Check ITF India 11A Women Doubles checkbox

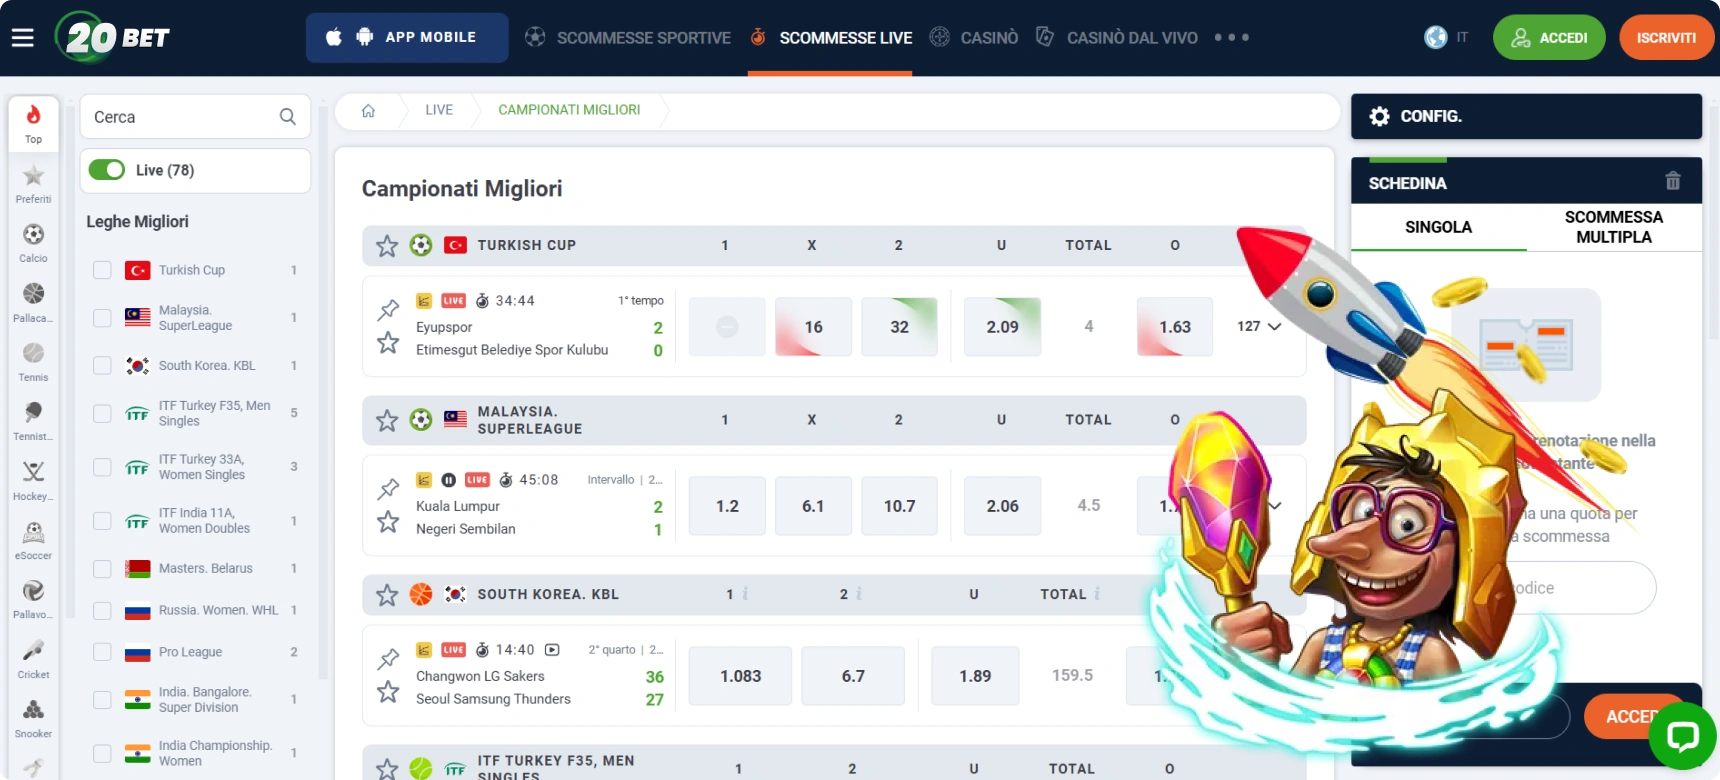click(102, 521)
